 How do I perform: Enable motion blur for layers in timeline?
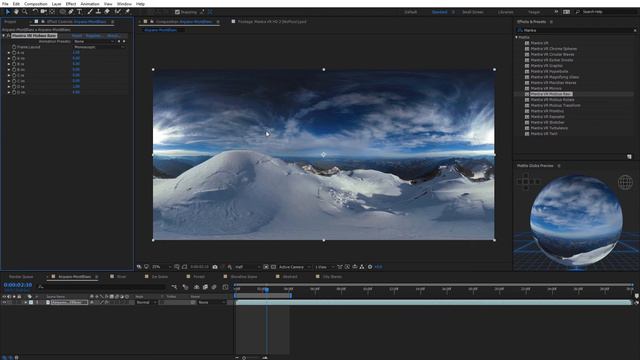coord(214,287)
